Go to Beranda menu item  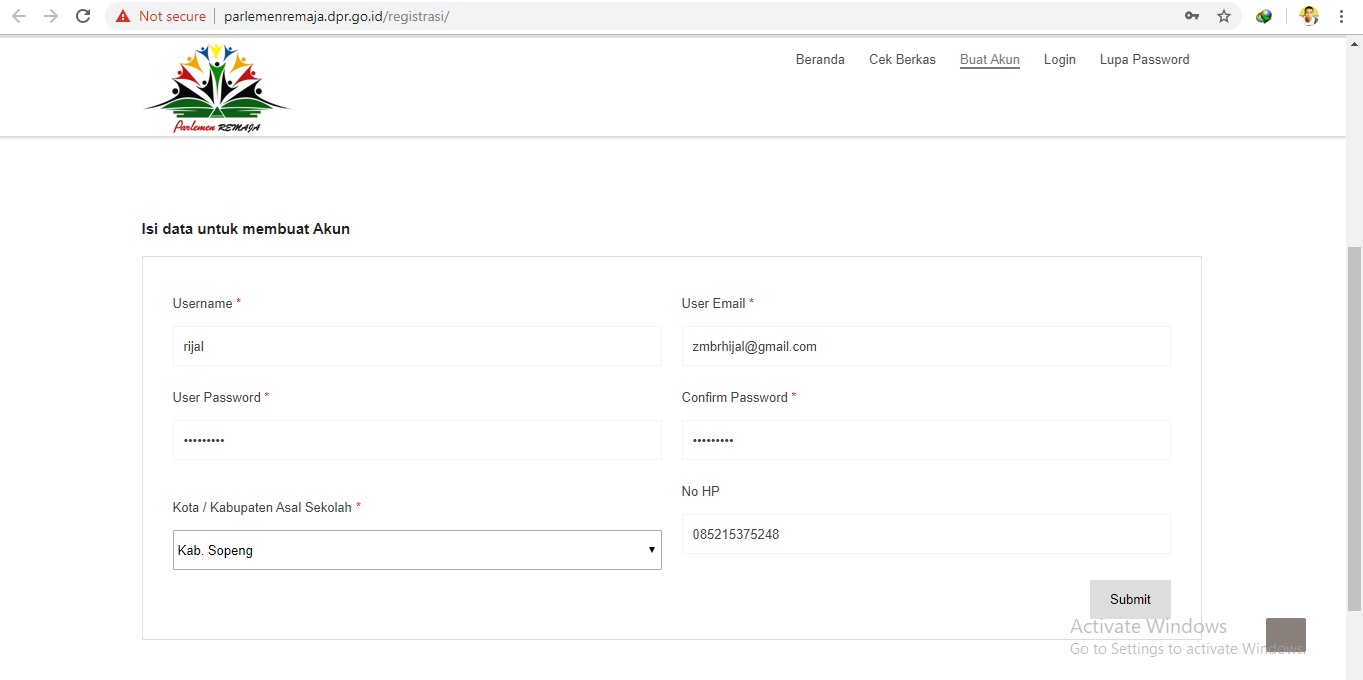820,59
